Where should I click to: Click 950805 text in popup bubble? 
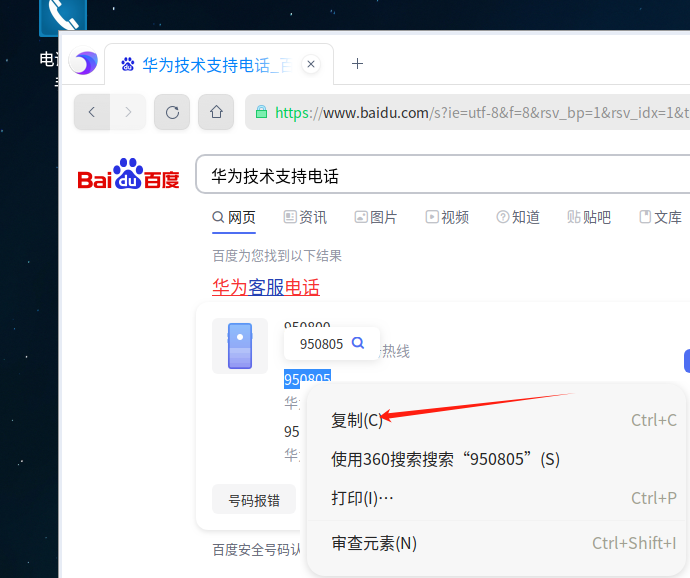click(321, 344)
